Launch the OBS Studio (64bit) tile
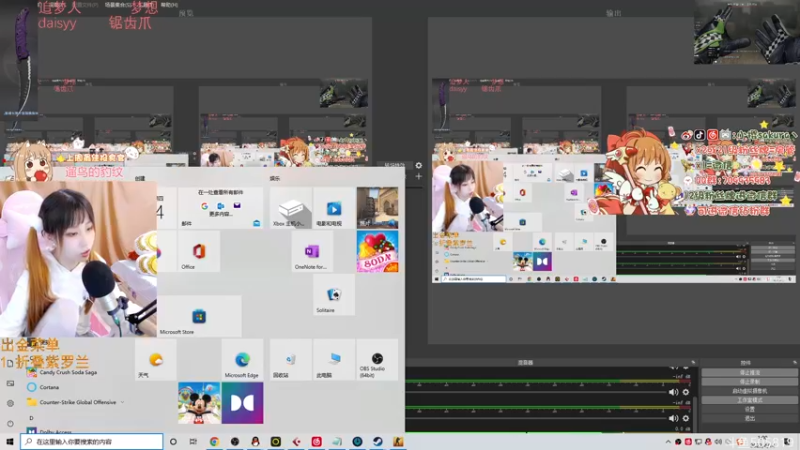800x450 pixels. pyautogui.click(x=378, y=360)
